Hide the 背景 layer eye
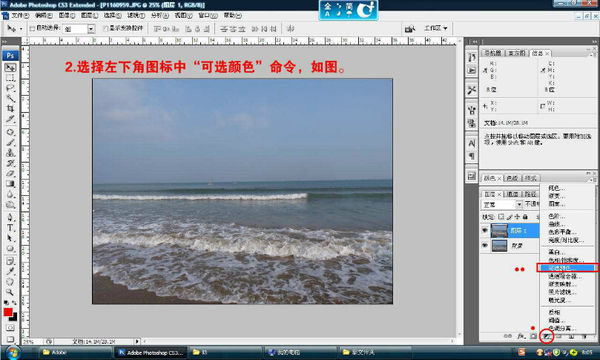 click(485, 245)
